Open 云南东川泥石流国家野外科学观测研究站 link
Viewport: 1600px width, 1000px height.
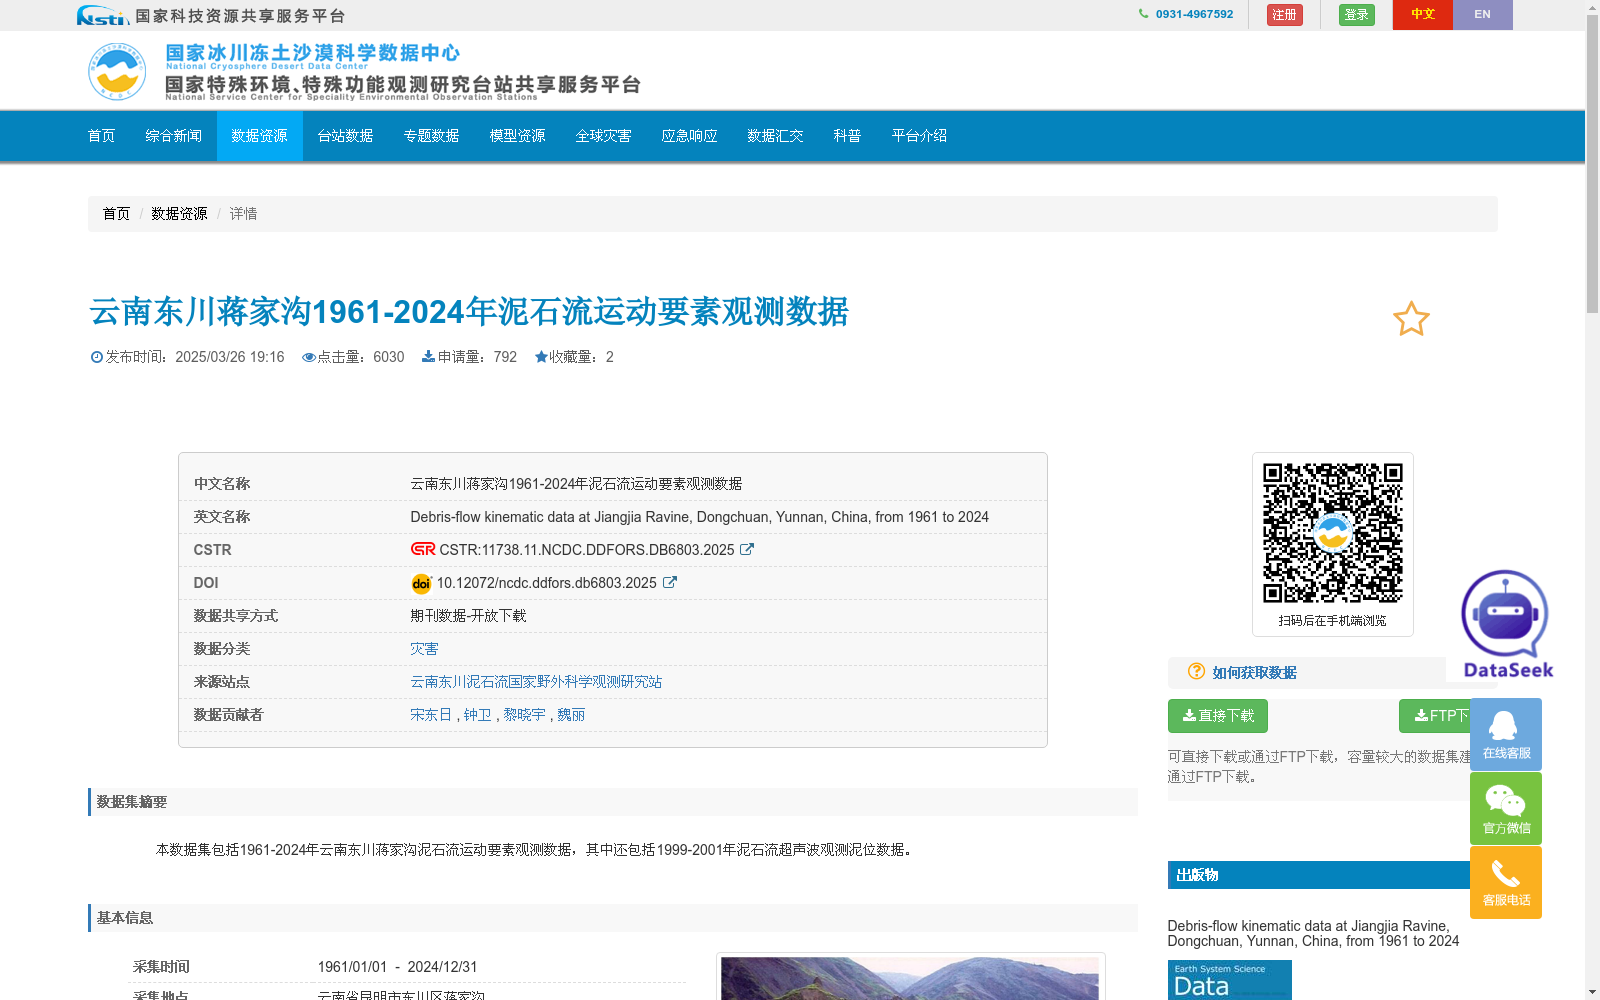(536, 682)
